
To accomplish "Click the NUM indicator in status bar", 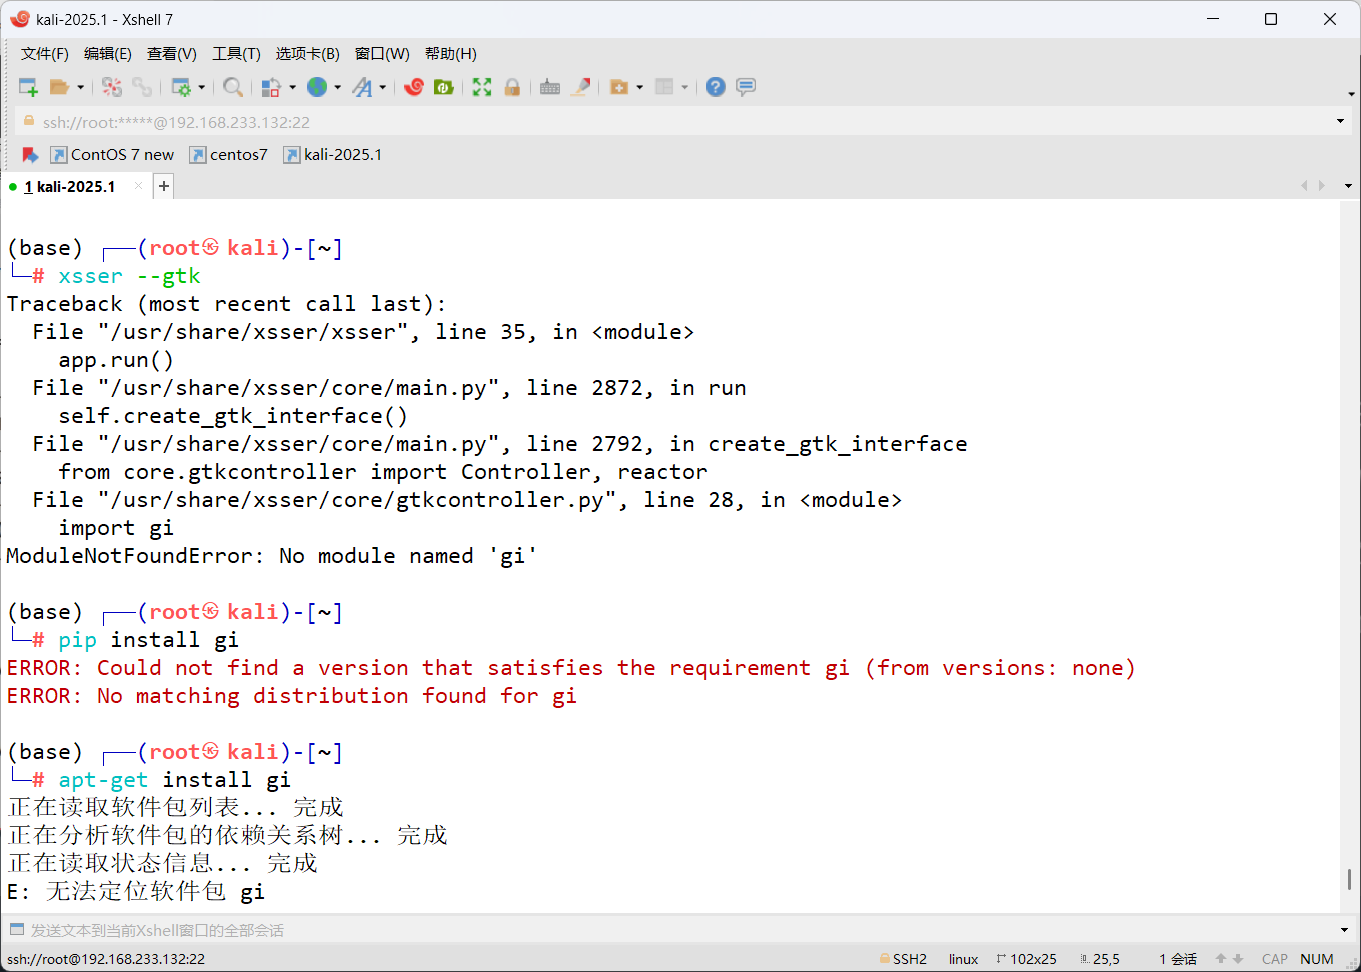I will click(1317, 959).
